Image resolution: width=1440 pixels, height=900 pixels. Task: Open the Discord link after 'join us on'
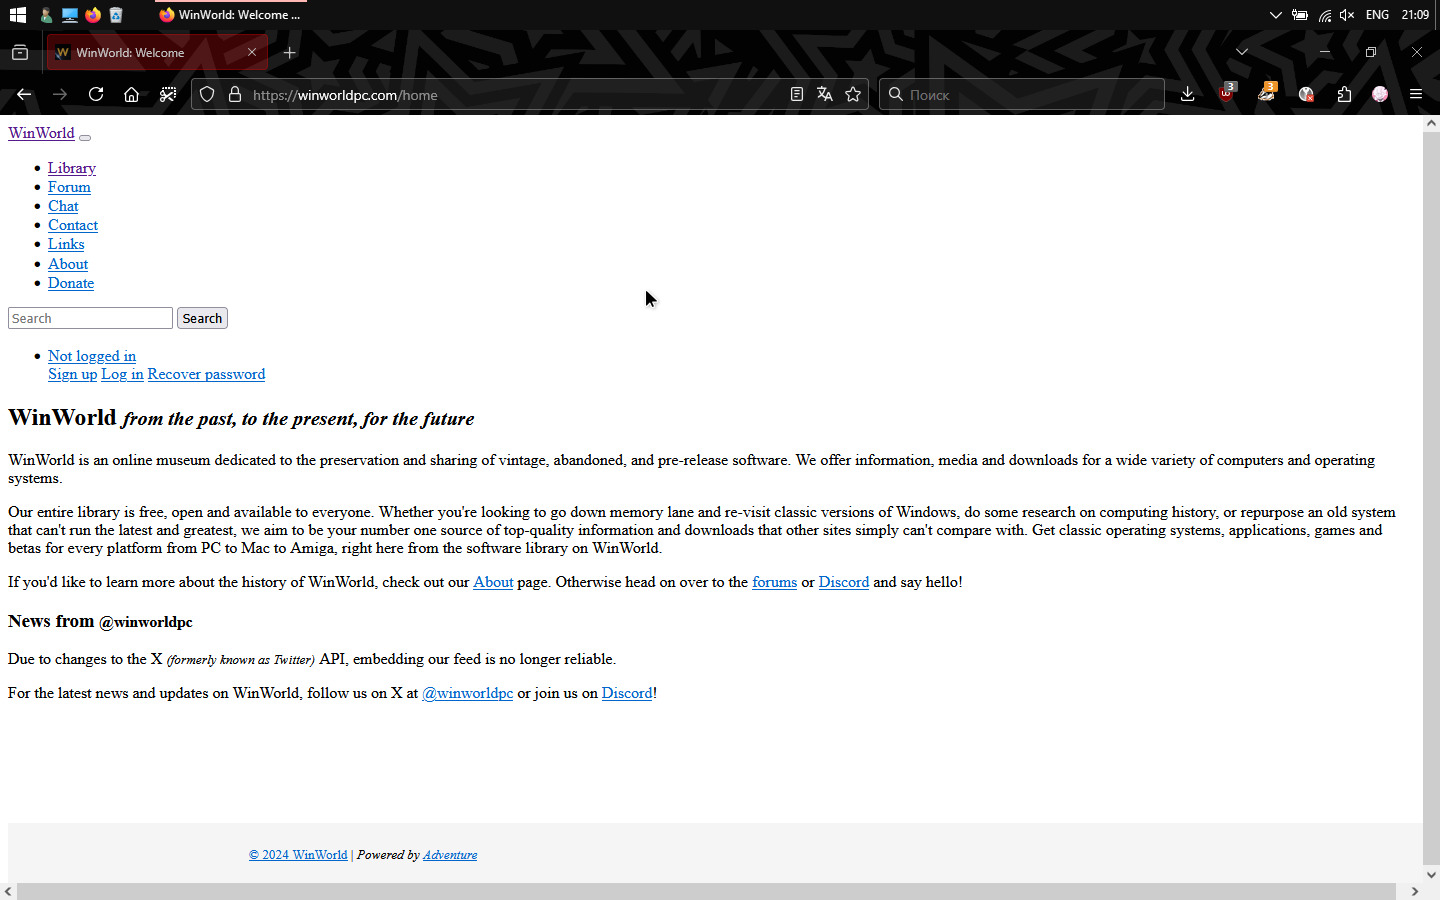pos(627,693)
